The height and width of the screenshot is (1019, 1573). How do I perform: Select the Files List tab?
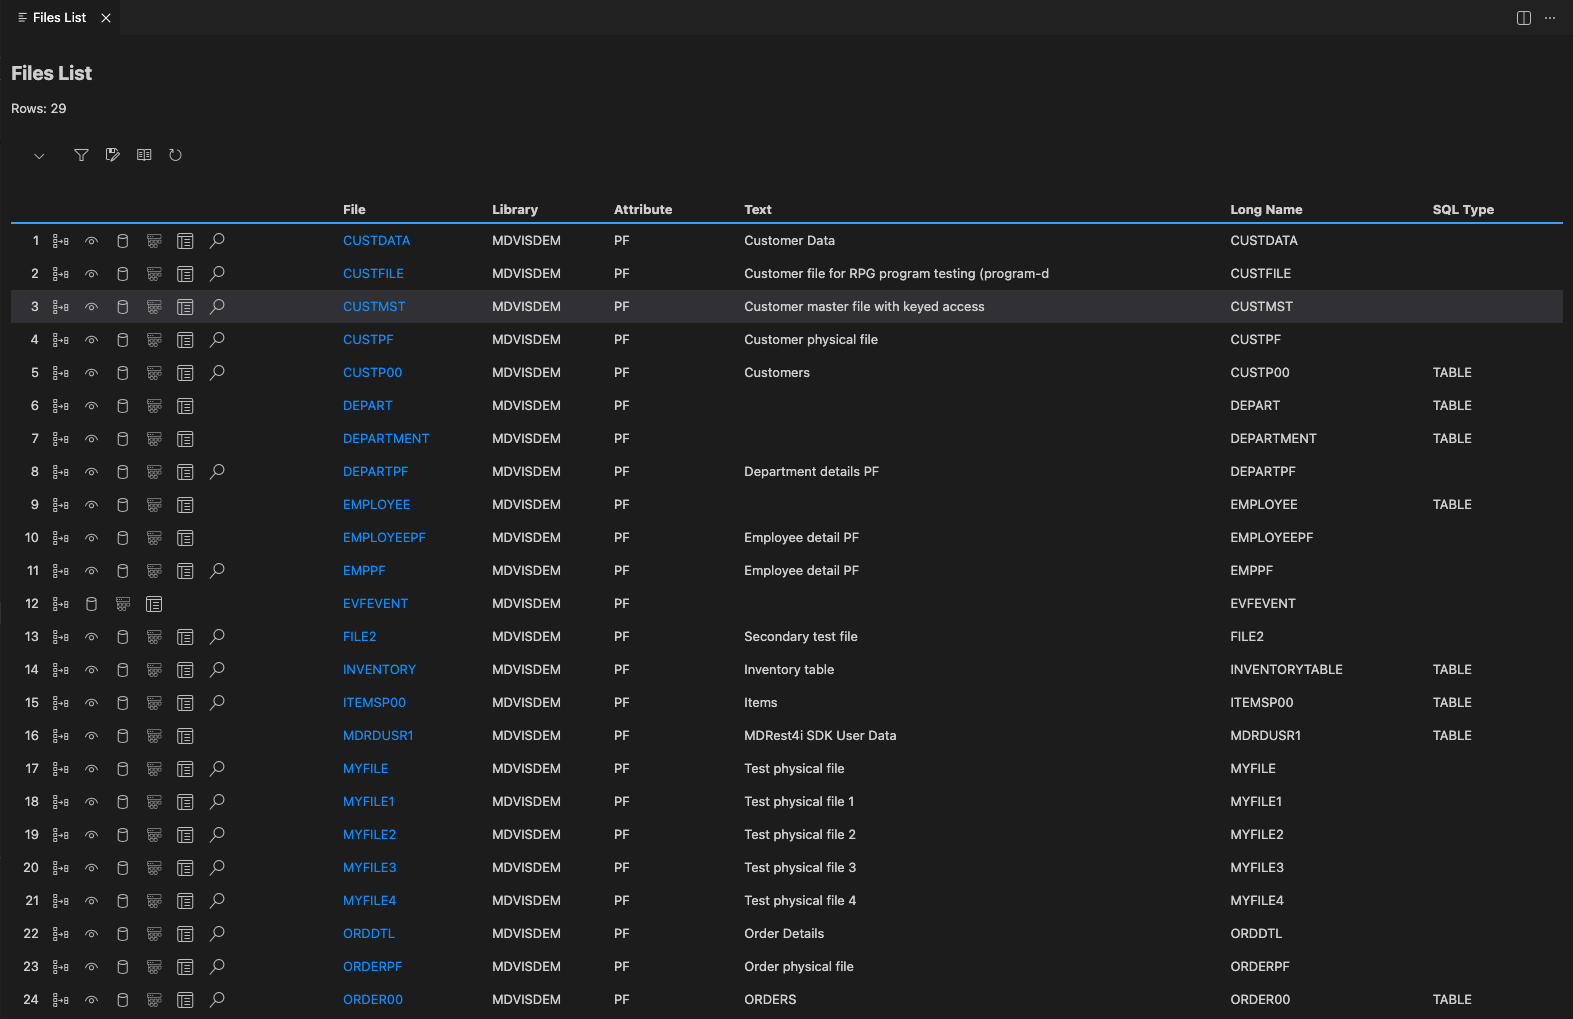pyautogui.click(x=59, y=18)
